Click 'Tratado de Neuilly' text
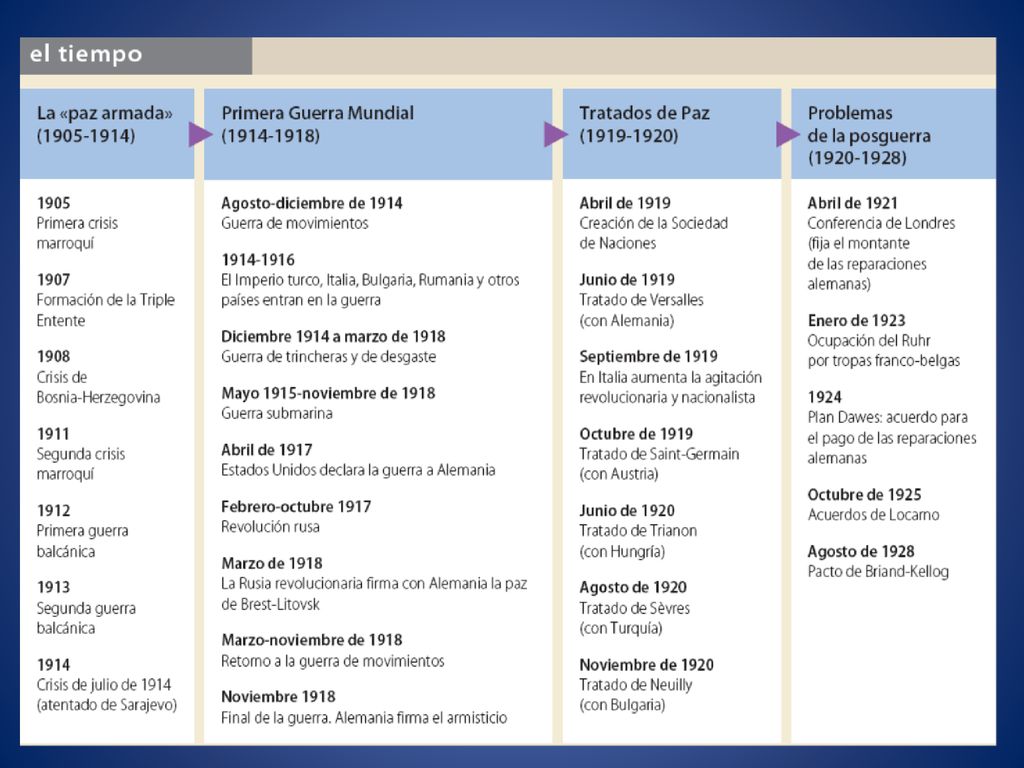The image size is (1024, 768). coord(635,685)
